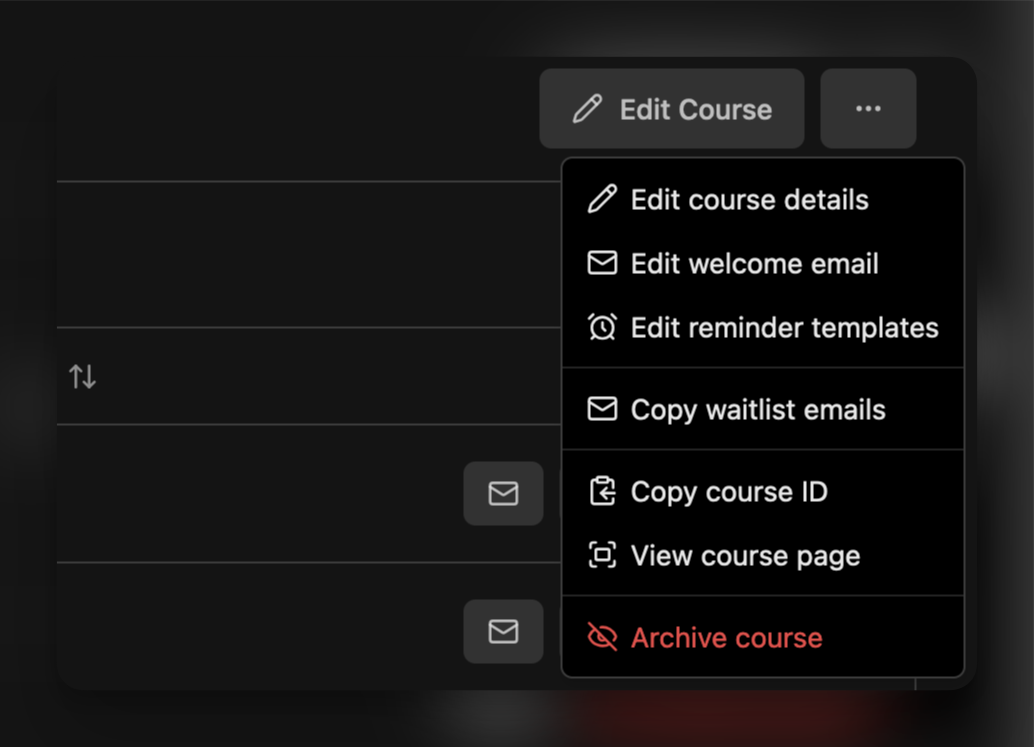Select the alarm clock icon for reminder templates
This screenshot has width=1034, height=747.
(601, 327)
